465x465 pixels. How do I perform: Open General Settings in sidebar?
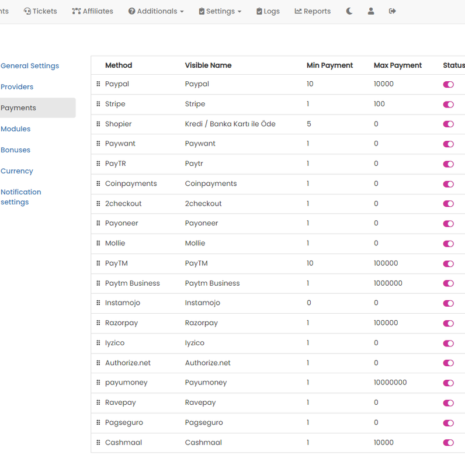(x=30, y=66)
